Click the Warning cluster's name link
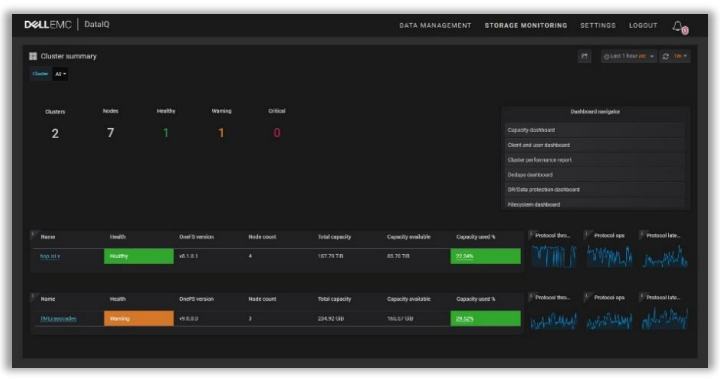720x380 pixels. tap(58, 319)
